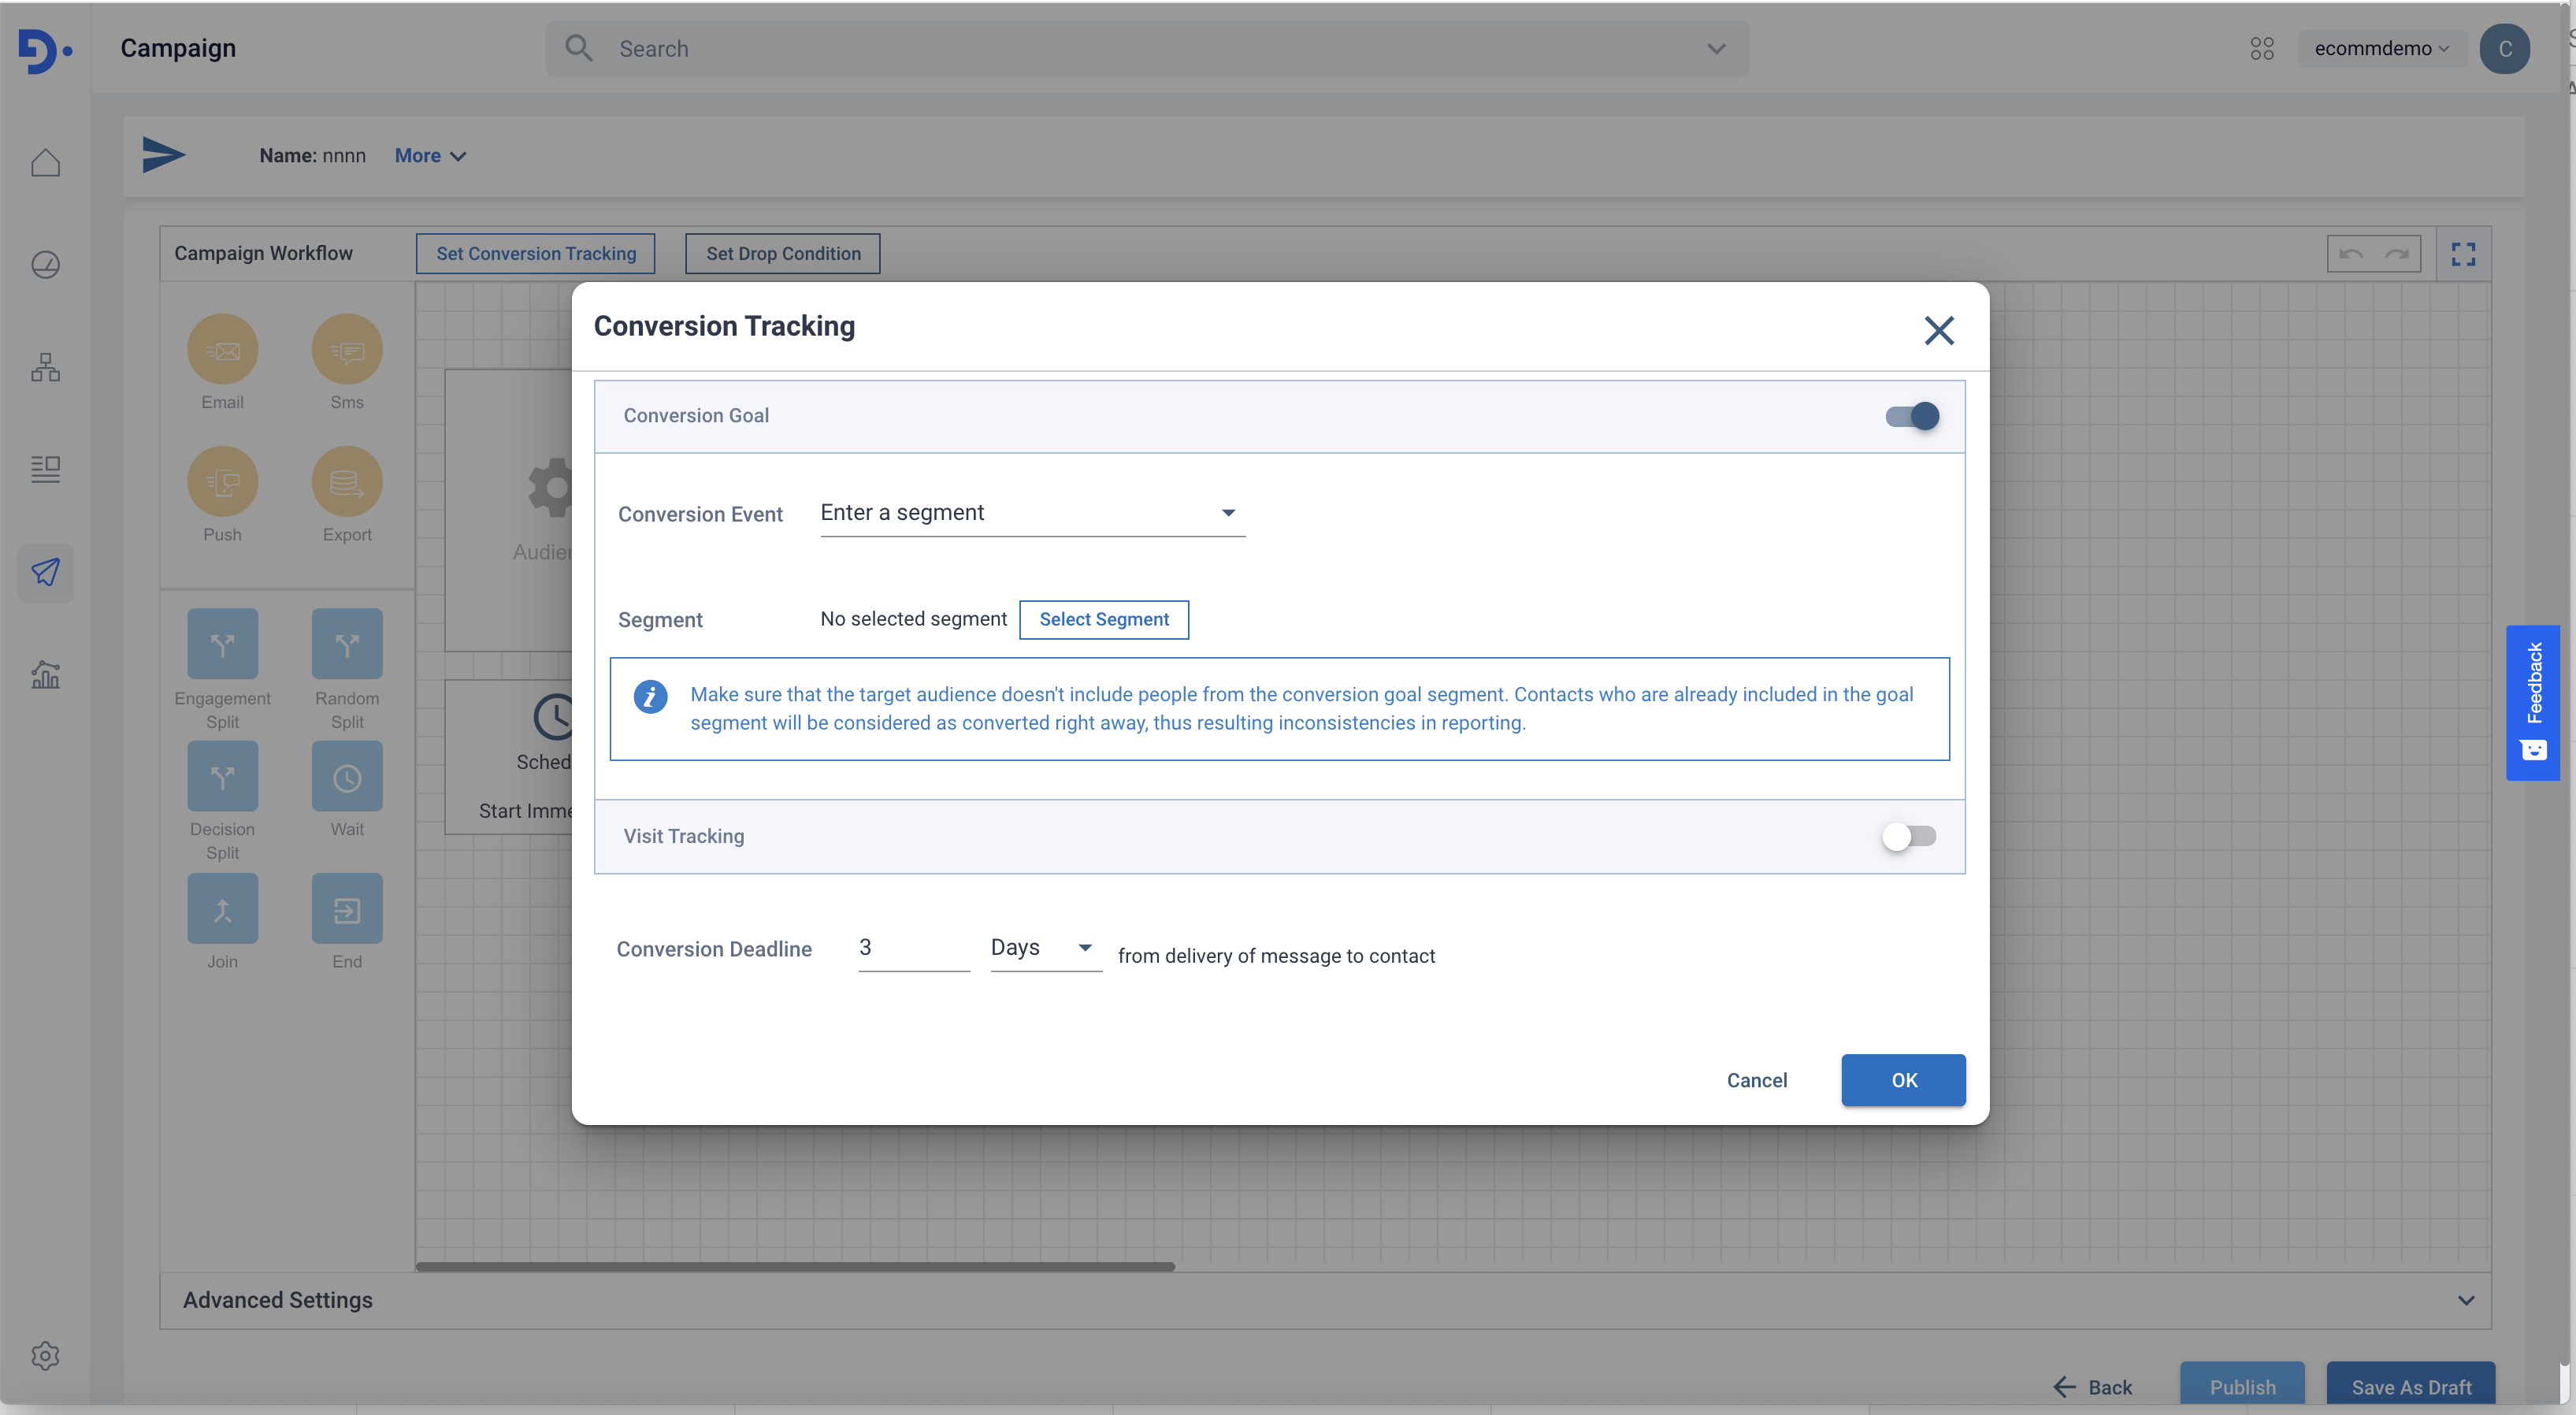Viewport: 2576px width, 1415px height.
Task: Open the Campaign section in the sidebar
Action: point(45,572)
